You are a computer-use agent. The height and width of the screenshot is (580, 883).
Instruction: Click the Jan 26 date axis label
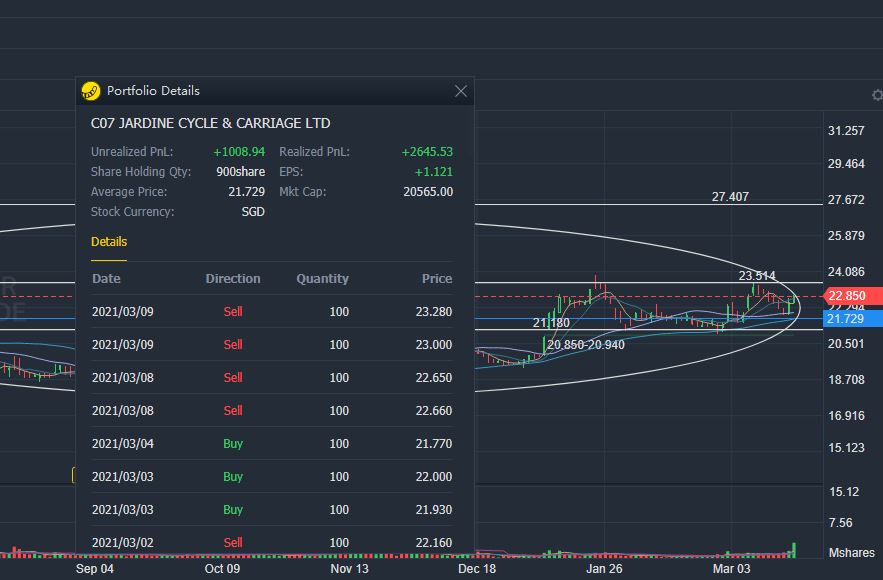click(604, 569)
